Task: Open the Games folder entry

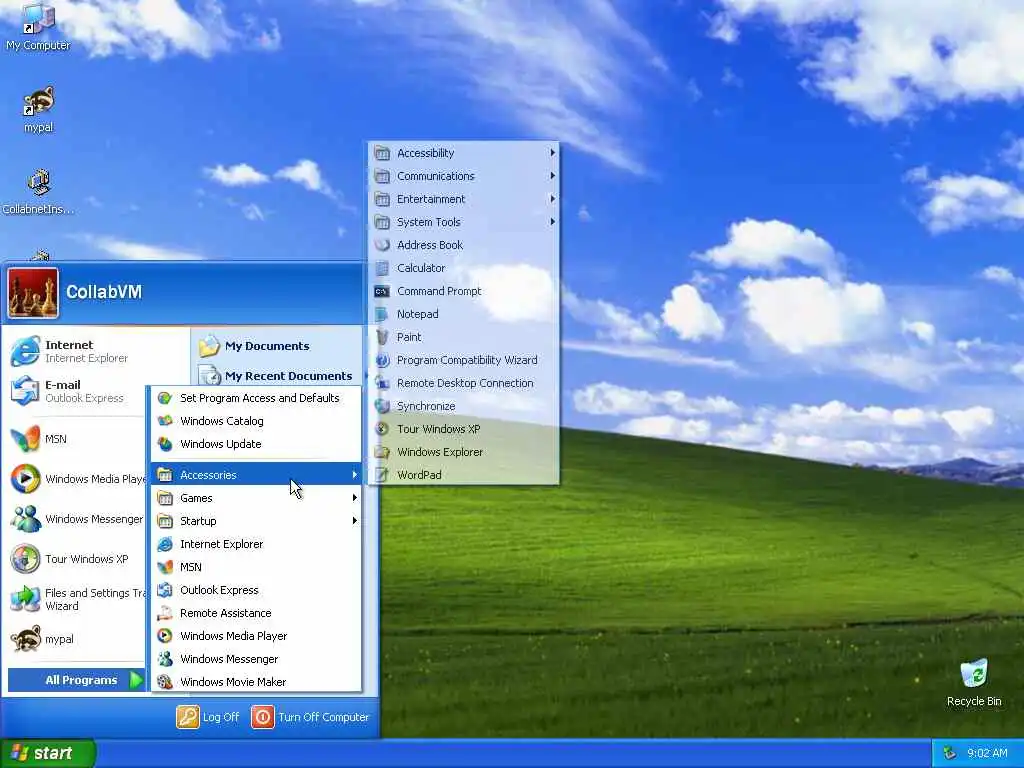Action: coord(257,498)
